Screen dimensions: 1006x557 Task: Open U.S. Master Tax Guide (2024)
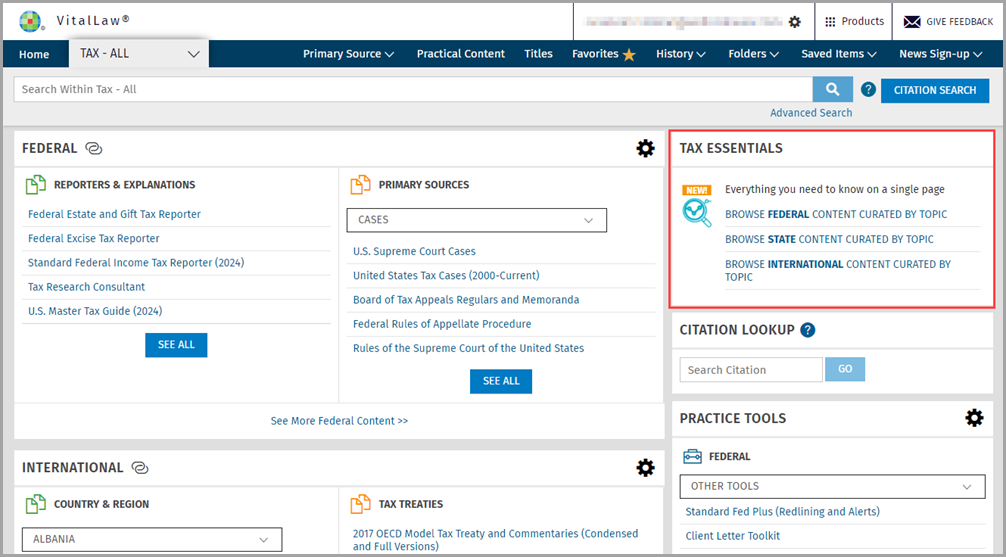[x=95, y=311]
